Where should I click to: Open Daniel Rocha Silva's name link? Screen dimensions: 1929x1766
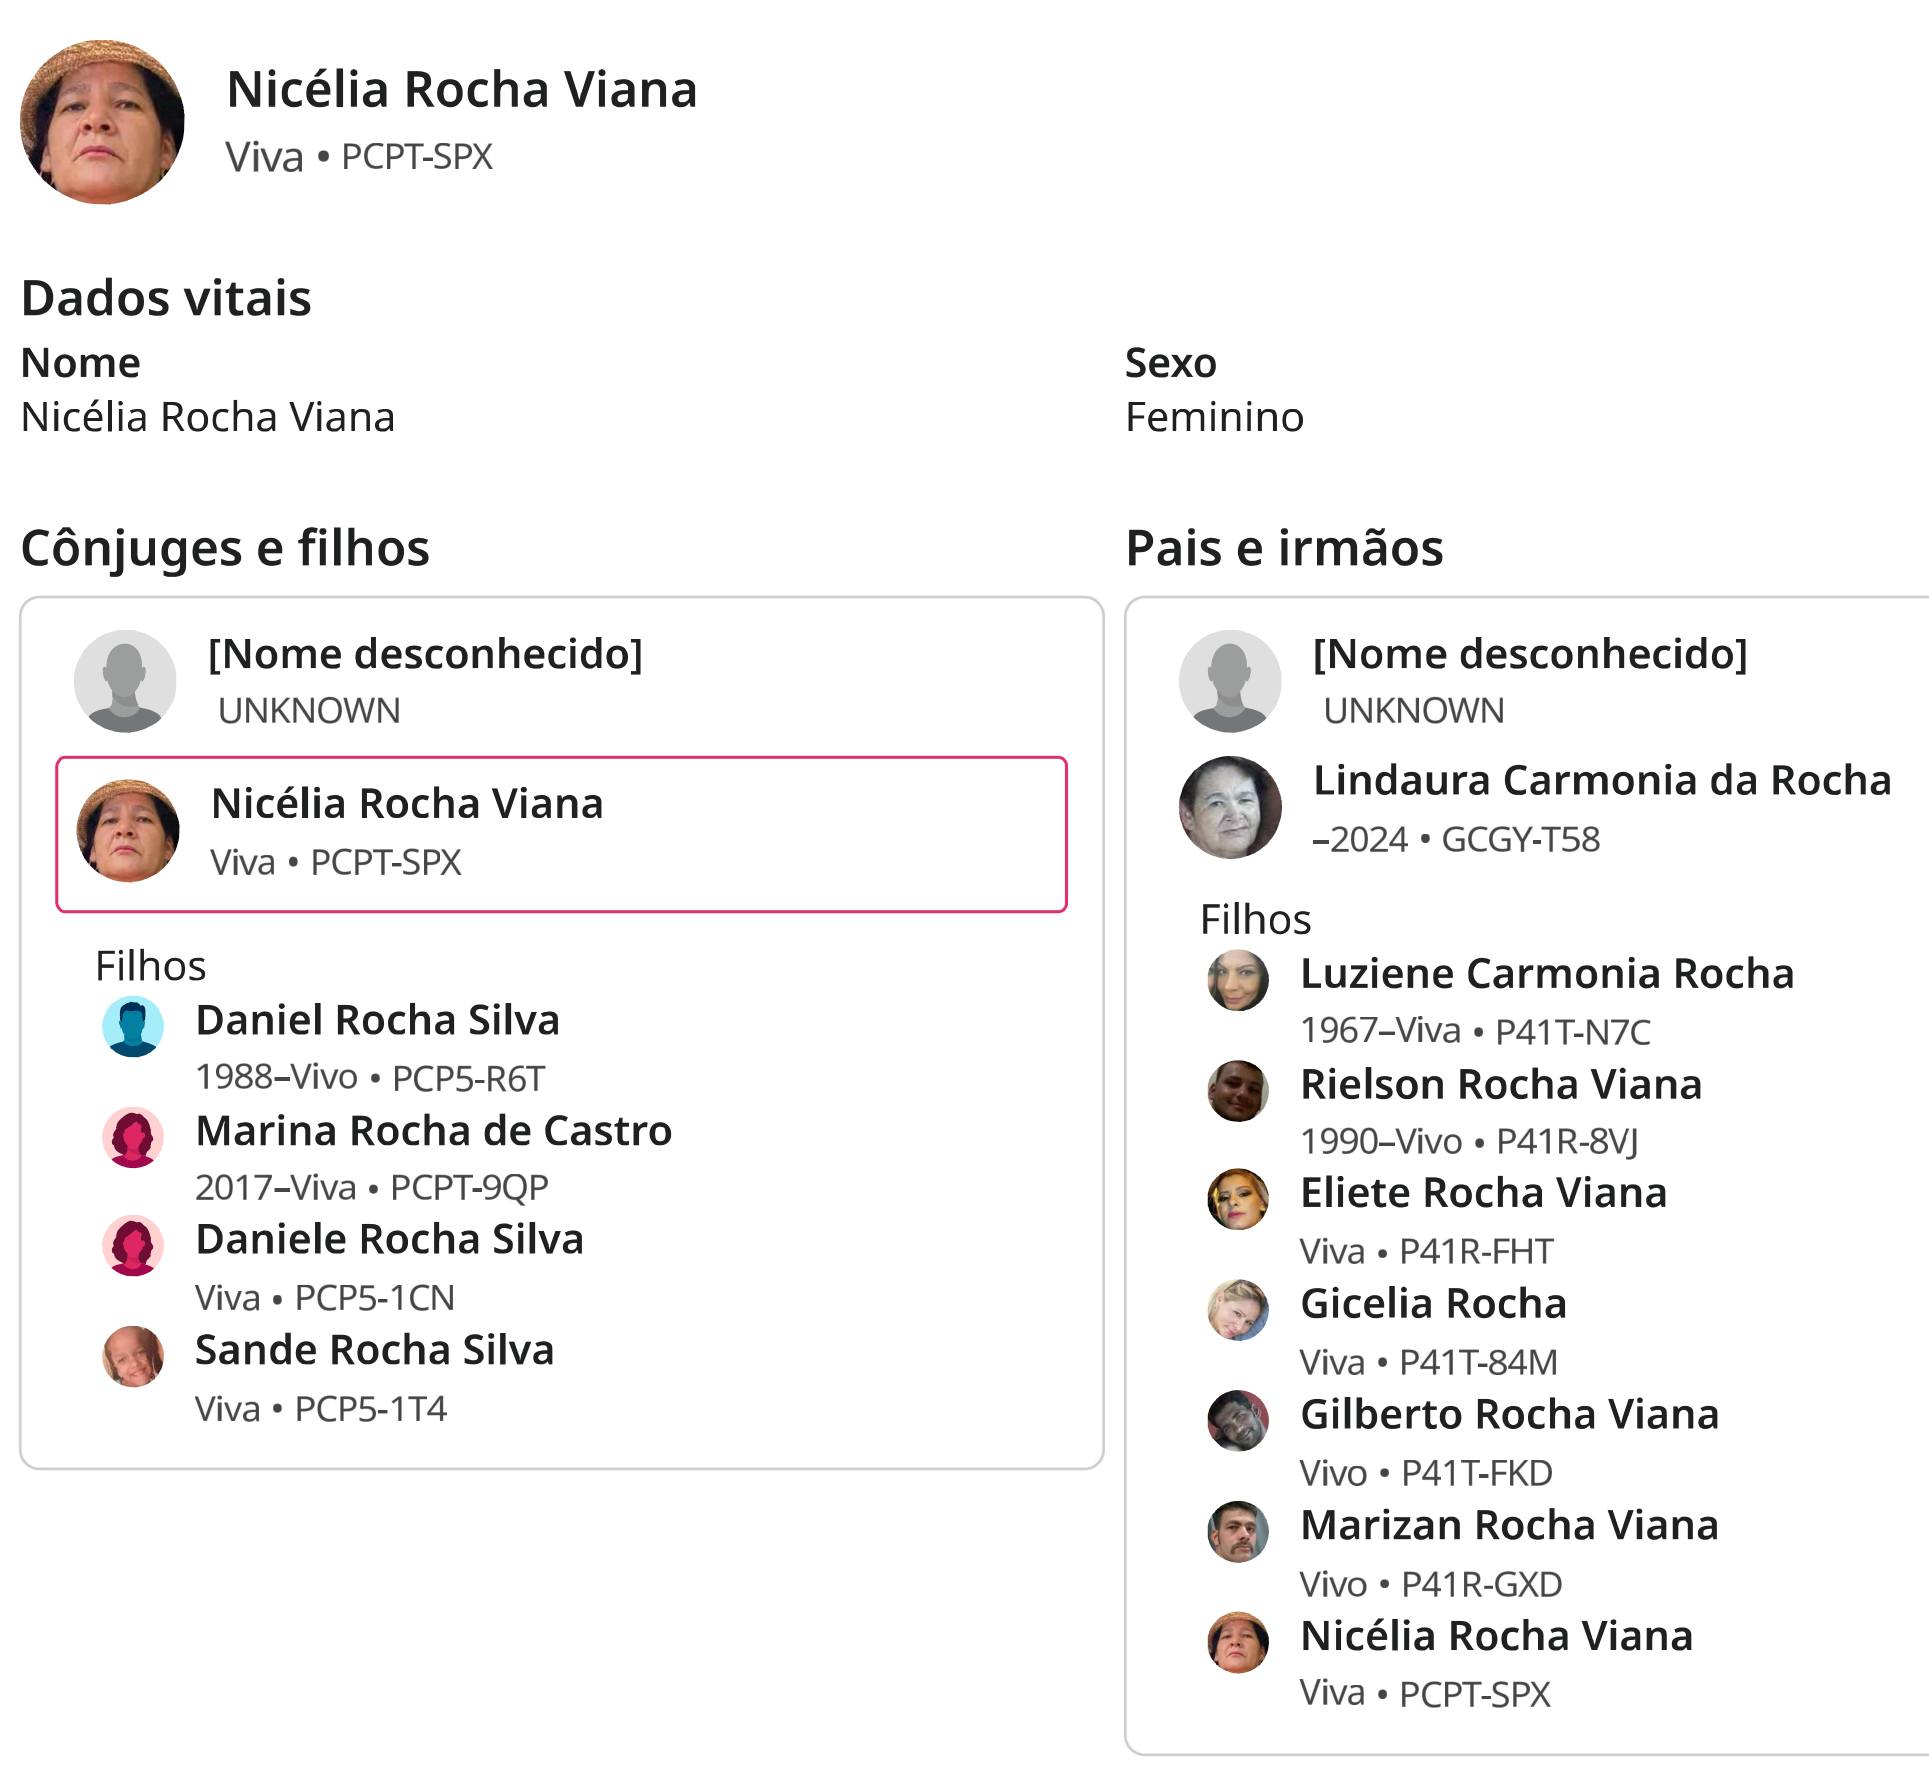tap(377, 1020)
